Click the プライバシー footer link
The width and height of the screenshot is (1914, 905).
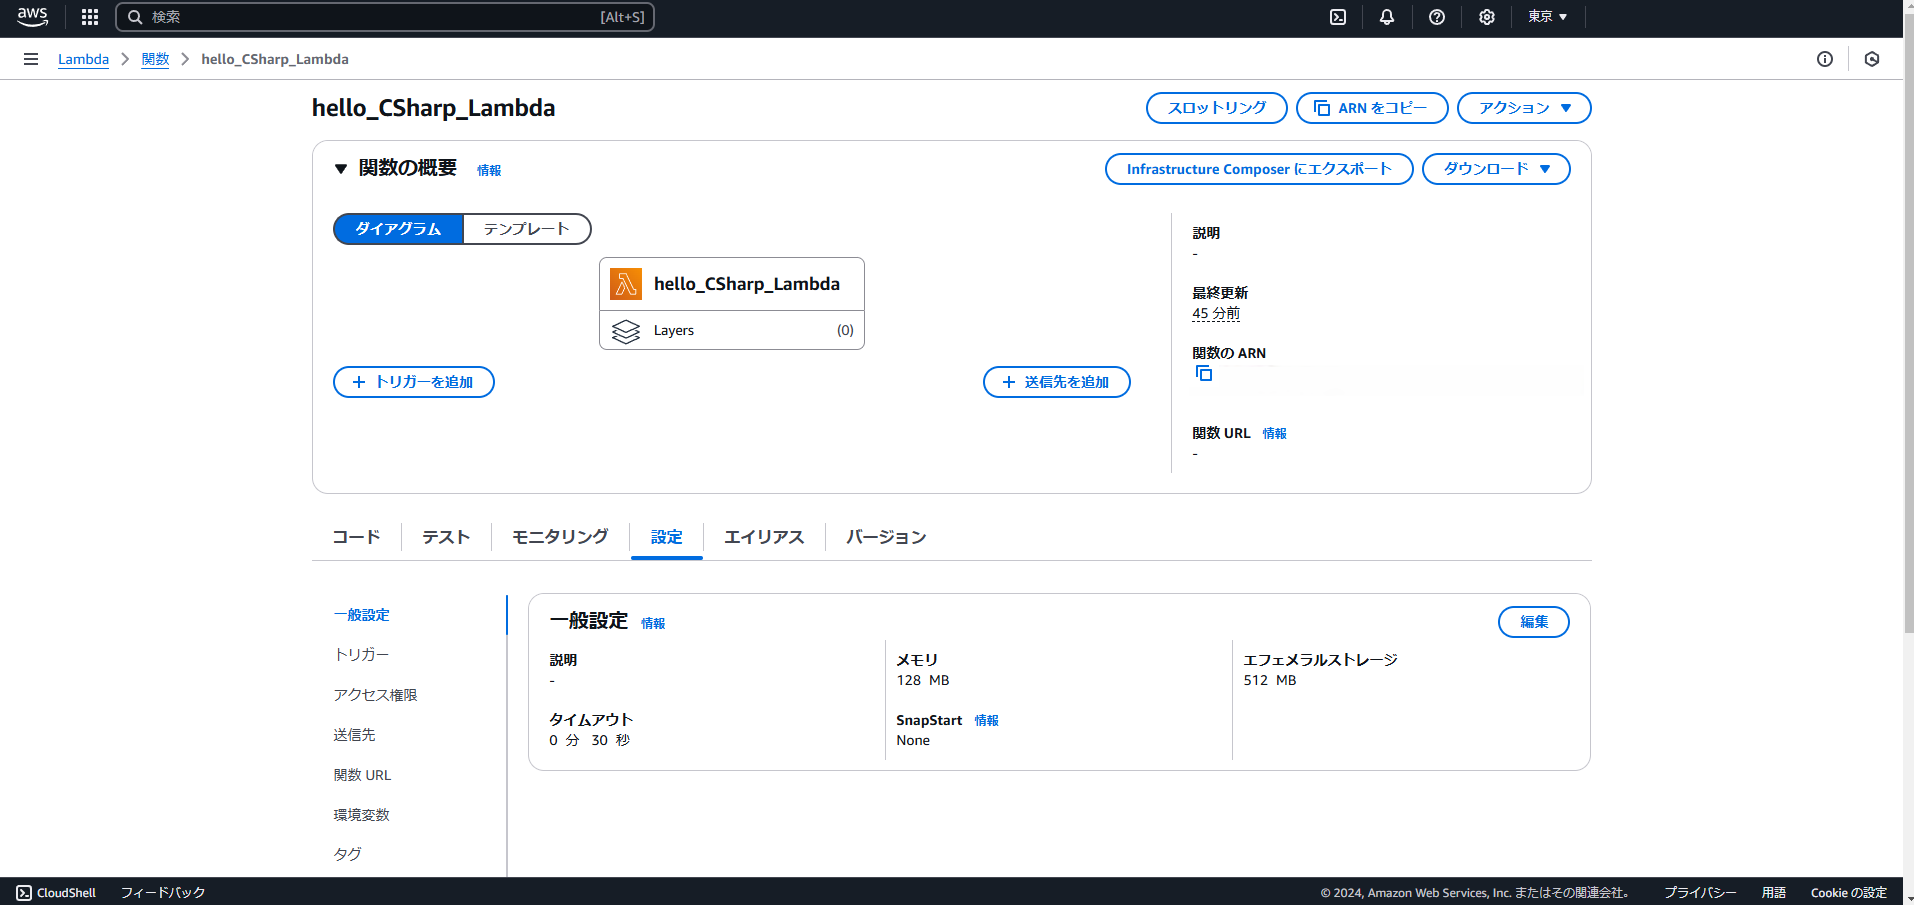point(1700,893)
